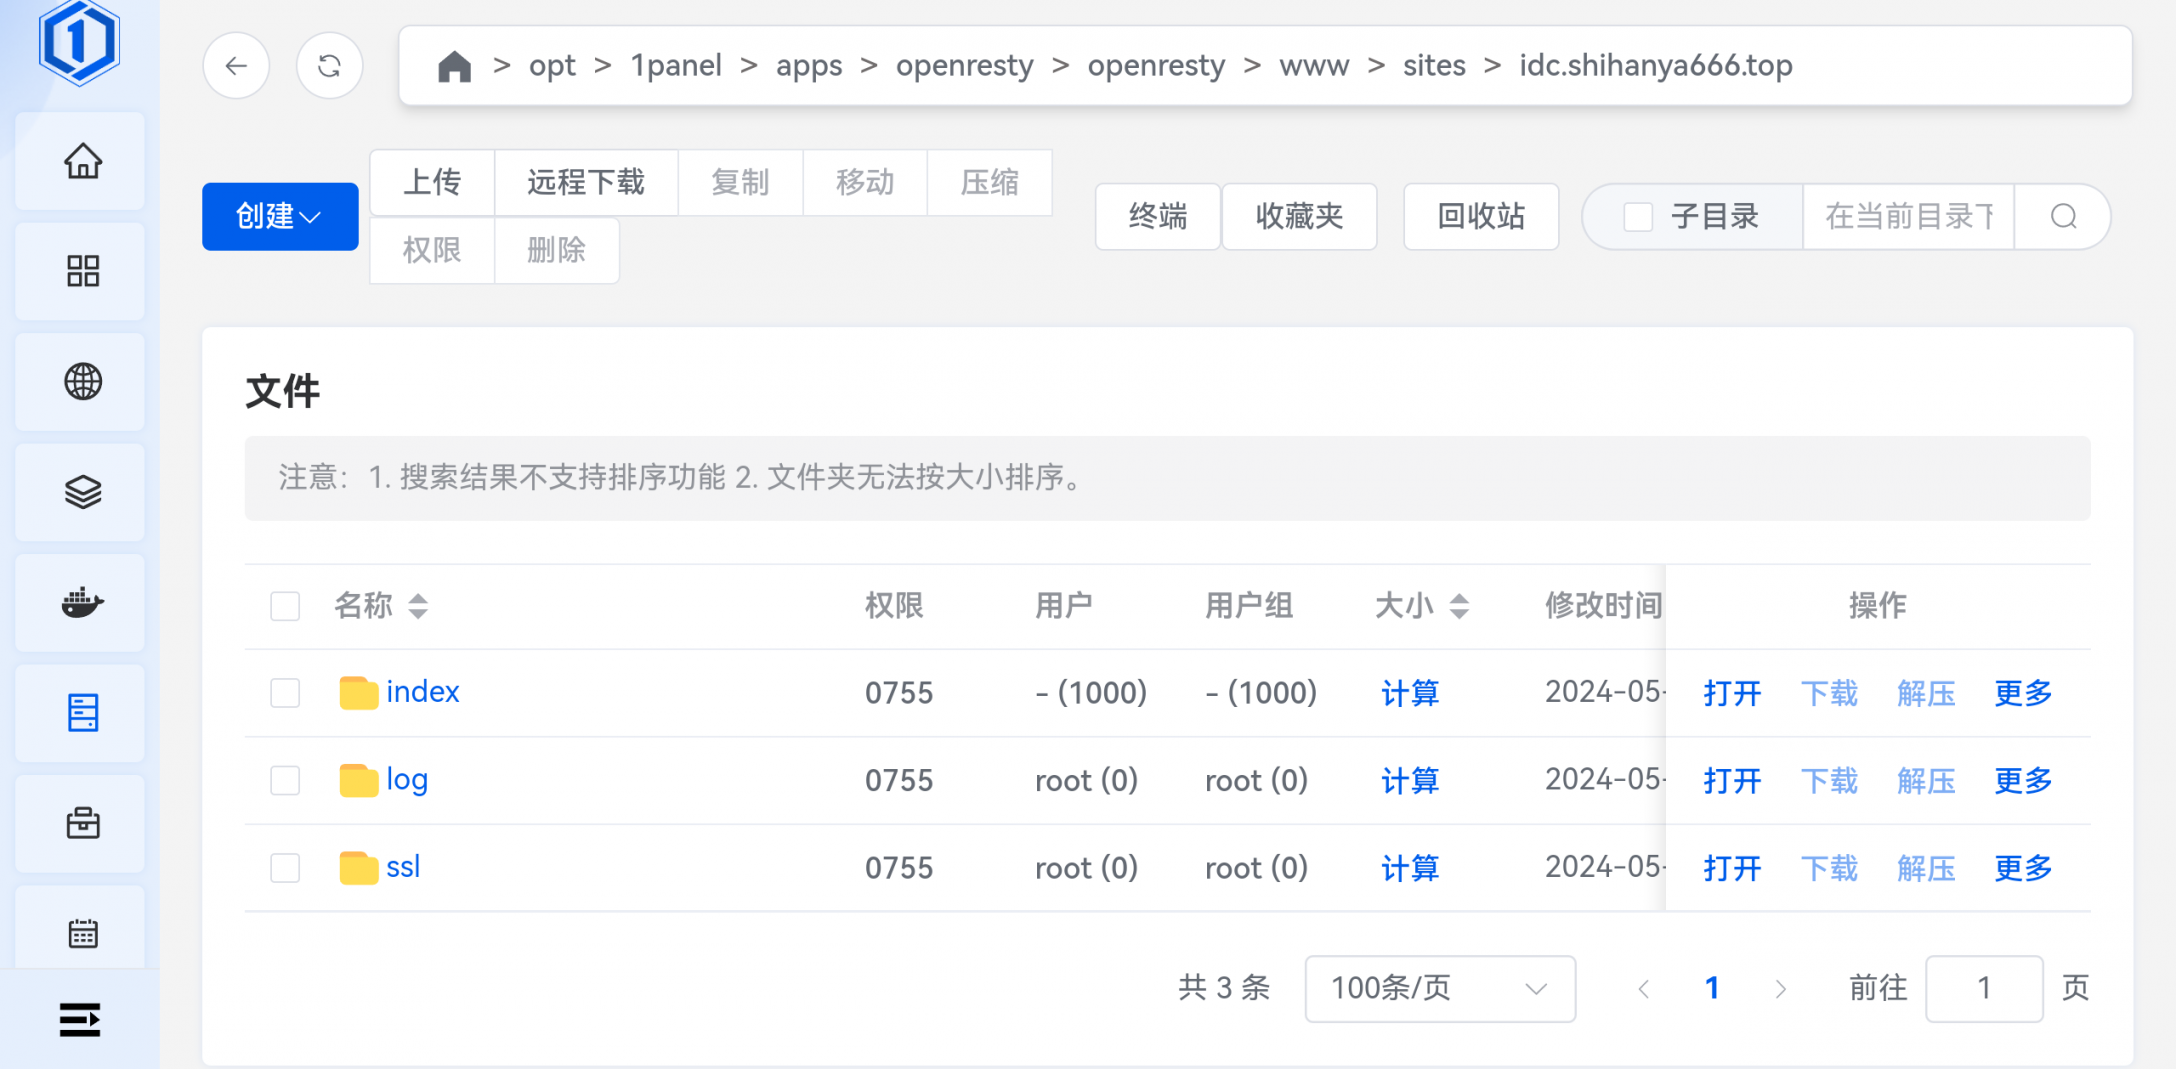
Task: Select the log folder checkbox
Action: 285,780
